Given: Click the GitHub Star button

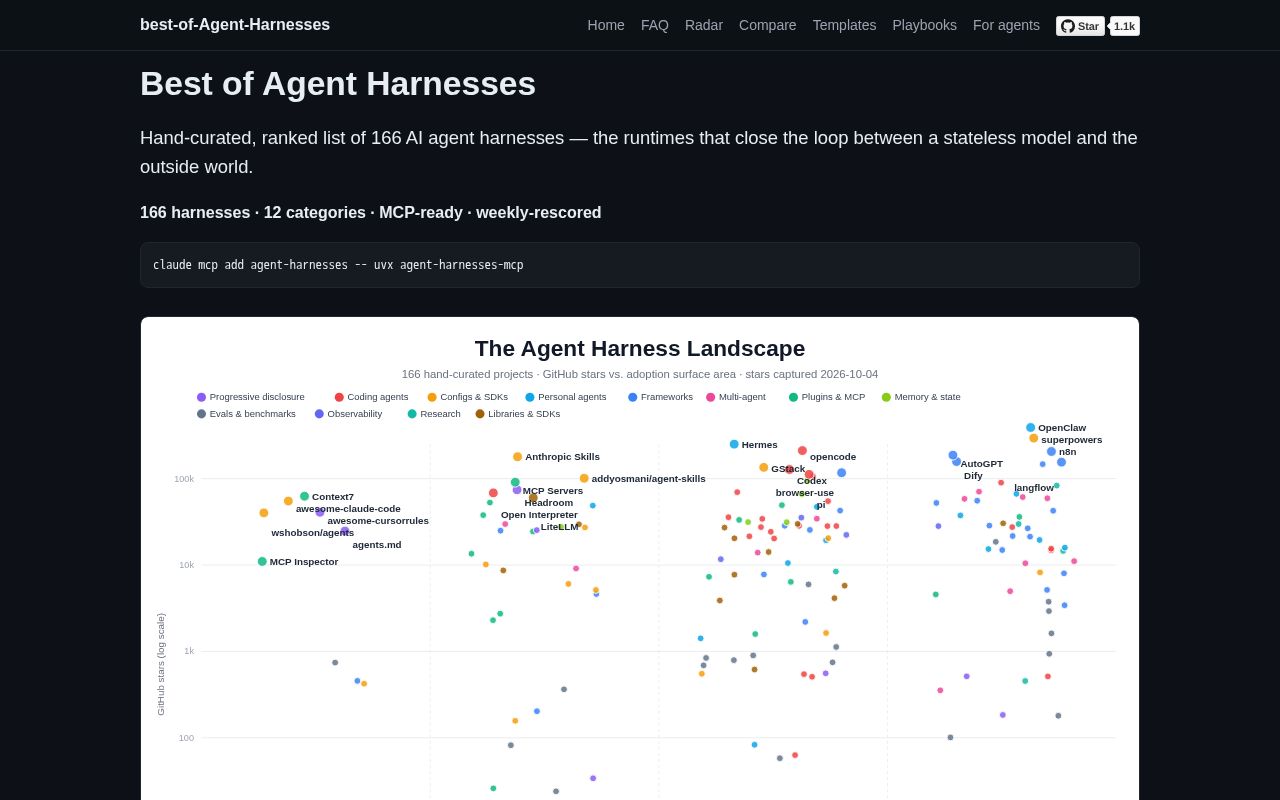Looking at the screenshot, I should coord(1080,26).
